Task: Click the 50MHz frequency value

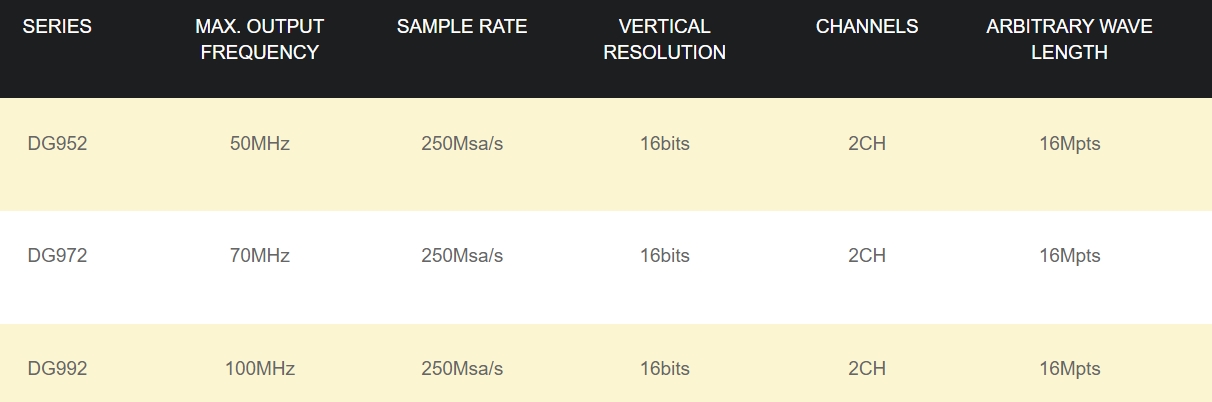Action: coord(260,143)
